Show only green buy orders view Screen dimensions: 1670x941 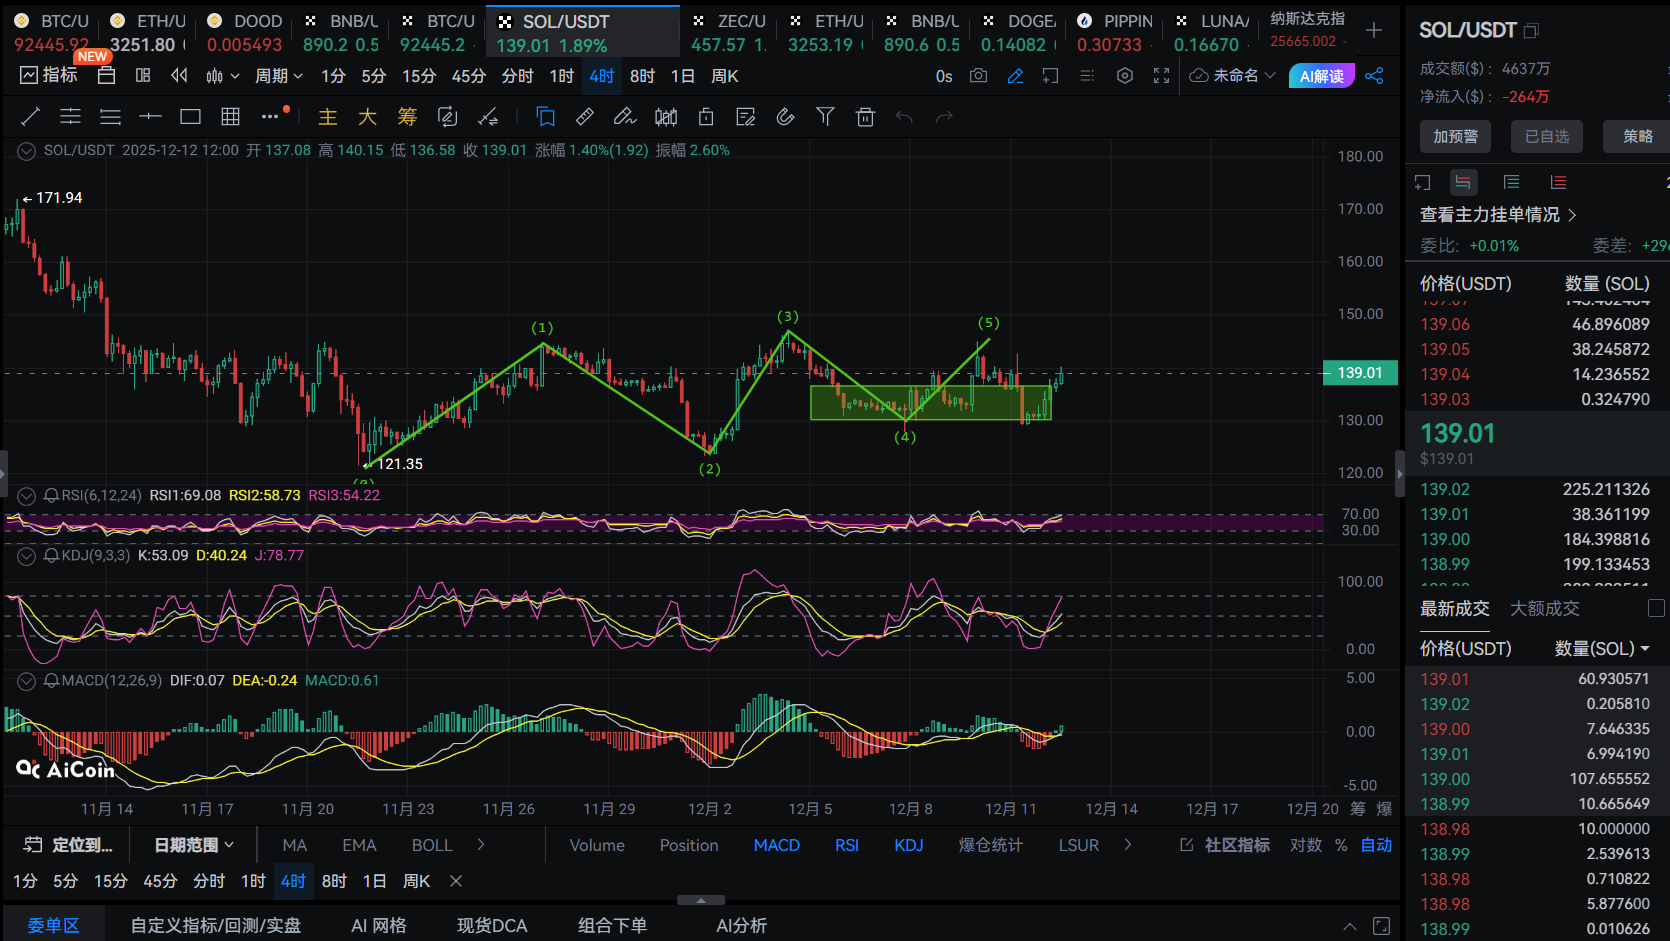click(x=1511, y=182)
